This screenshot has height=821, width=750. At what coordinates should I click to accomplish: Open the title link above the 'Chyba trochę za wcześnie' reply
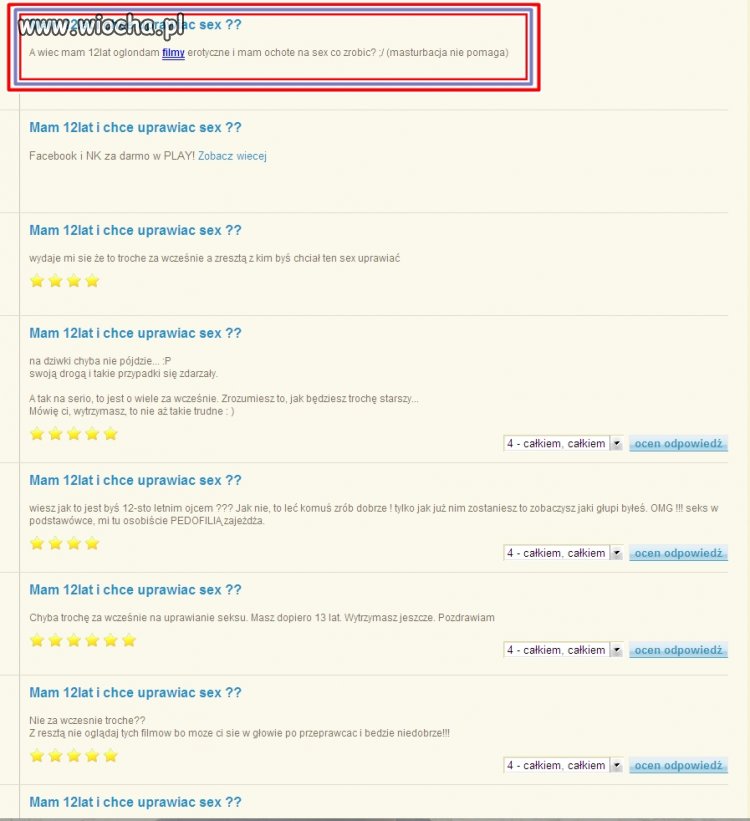click(135, 590)
